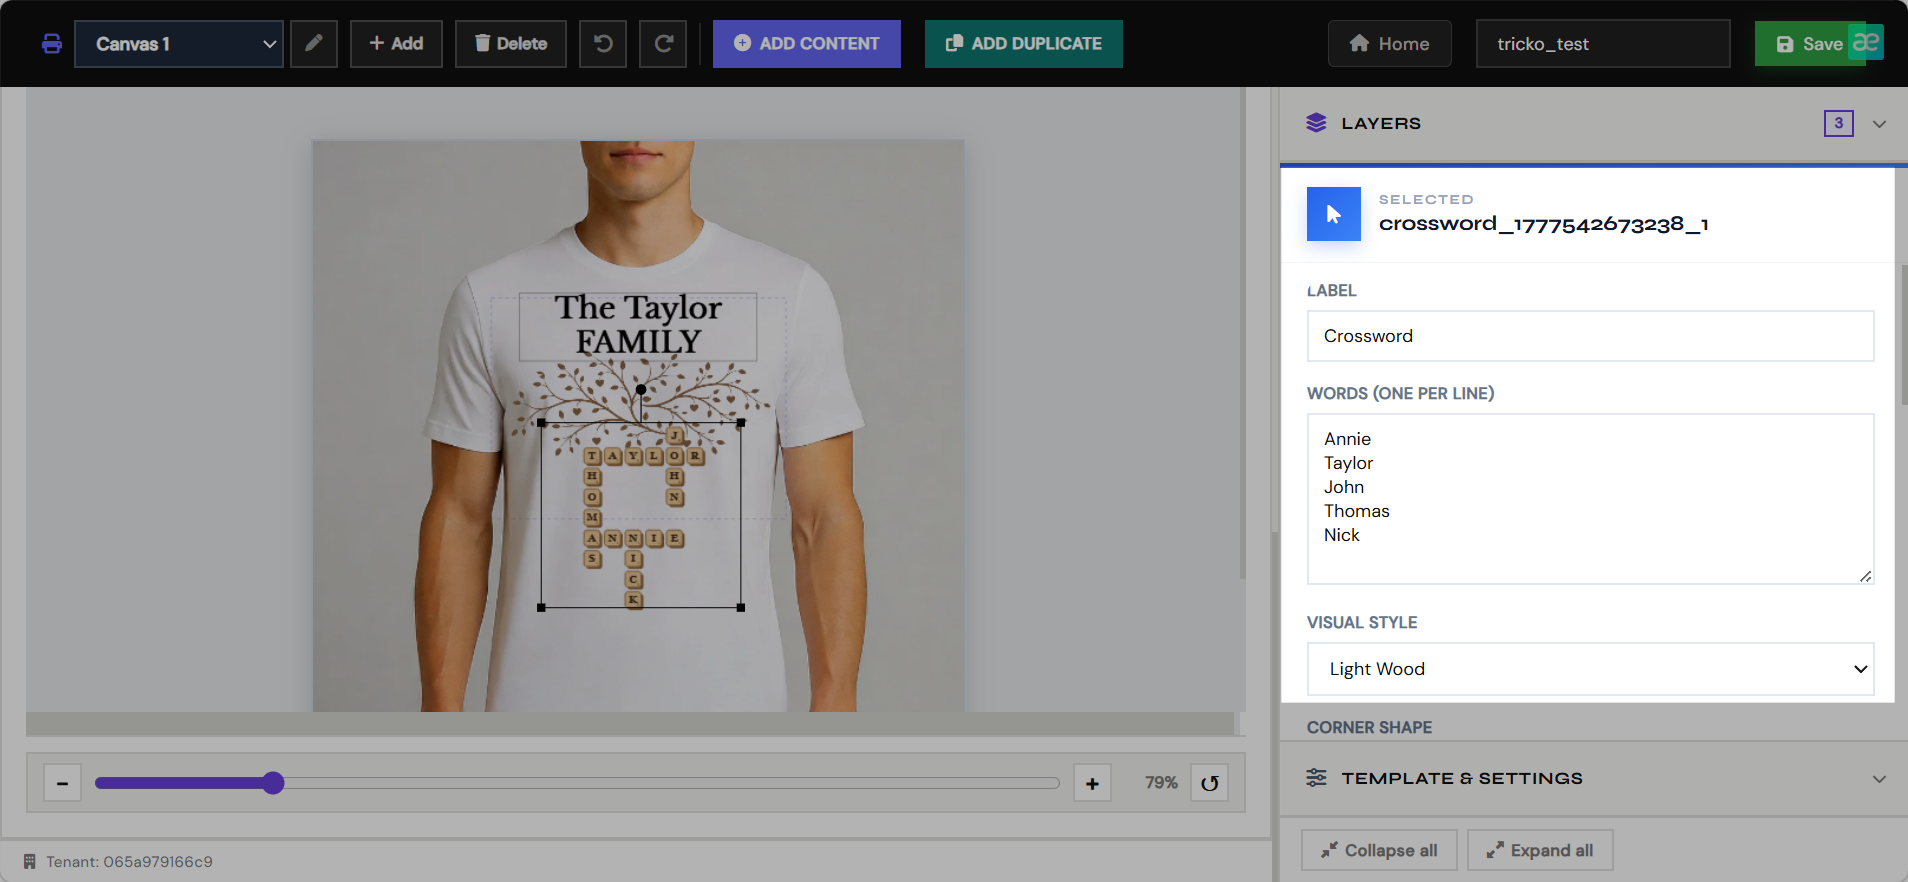The width and height of the screenshot is (1908, 882).
Task: Click the right panel vertical scrollbar
Action: point(1904,335)
